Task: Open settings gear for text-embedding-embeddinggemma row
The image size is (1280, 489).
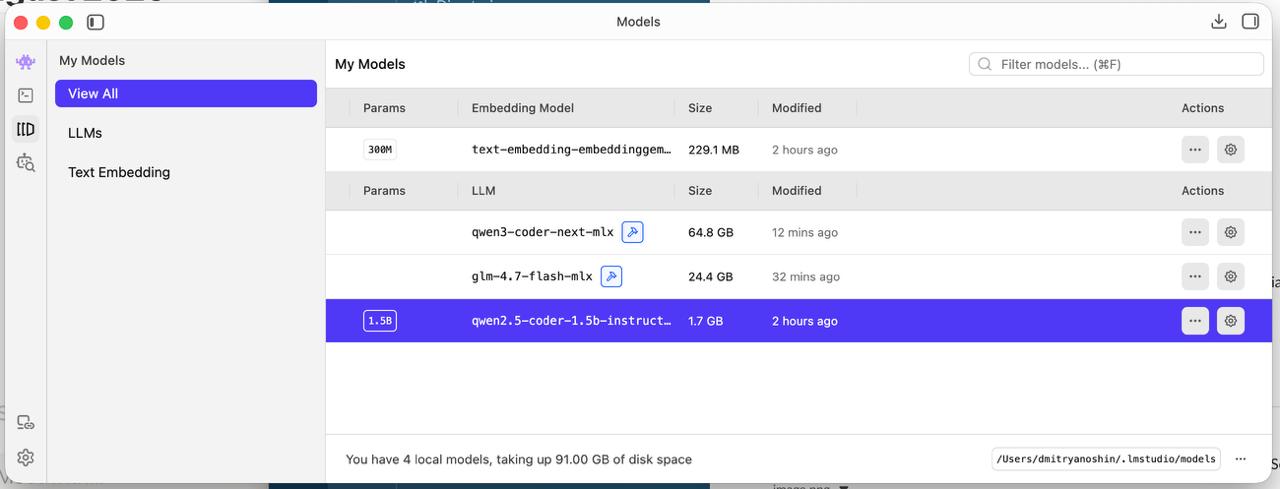Action: pyautogui.click(x=1231, y=150)
